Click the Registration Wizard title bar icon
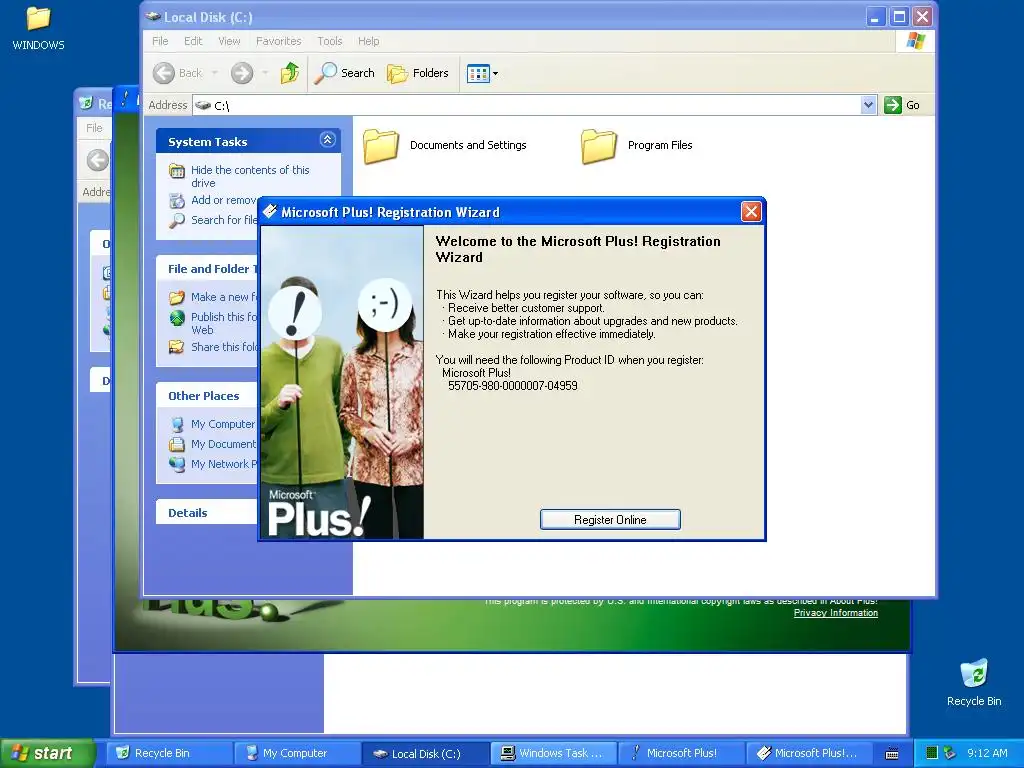The image size is (1024, 768). tap(270, 212)
